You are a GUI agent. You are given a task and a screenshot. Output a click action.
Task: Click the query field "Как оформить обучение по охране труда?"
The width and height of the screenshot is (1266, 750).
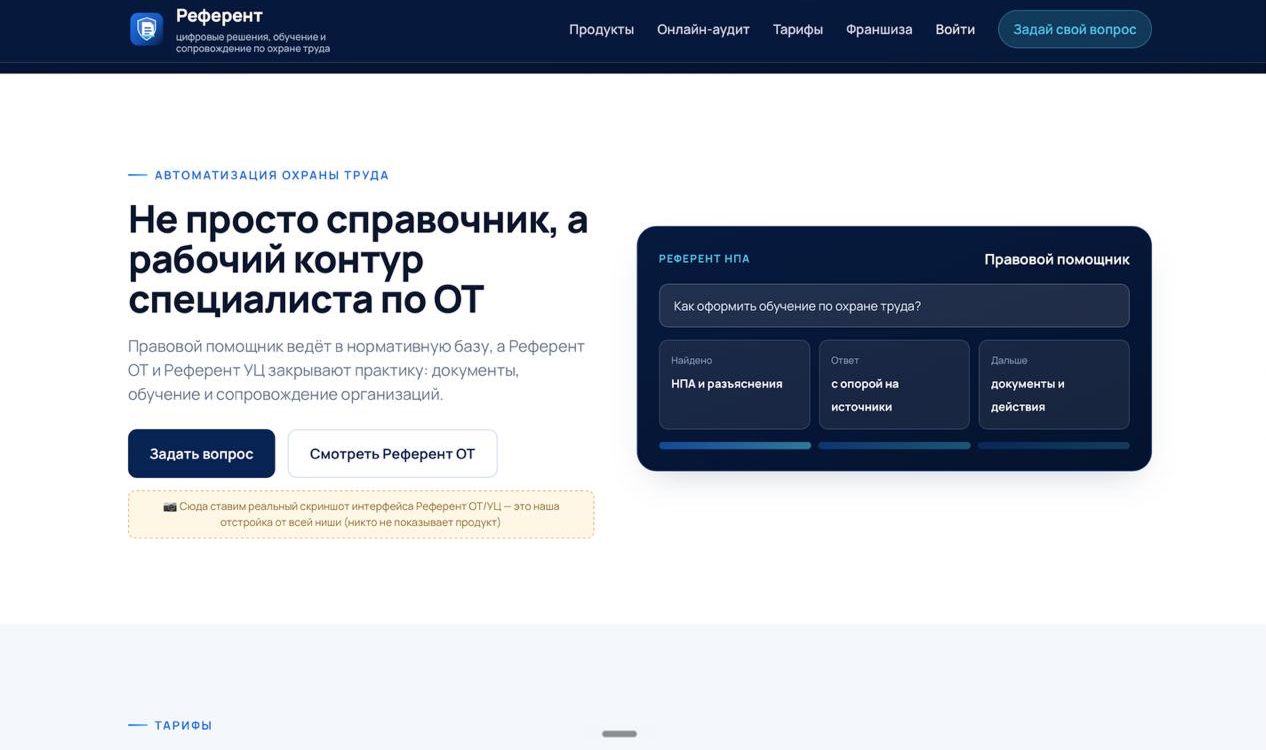point(894,305)
